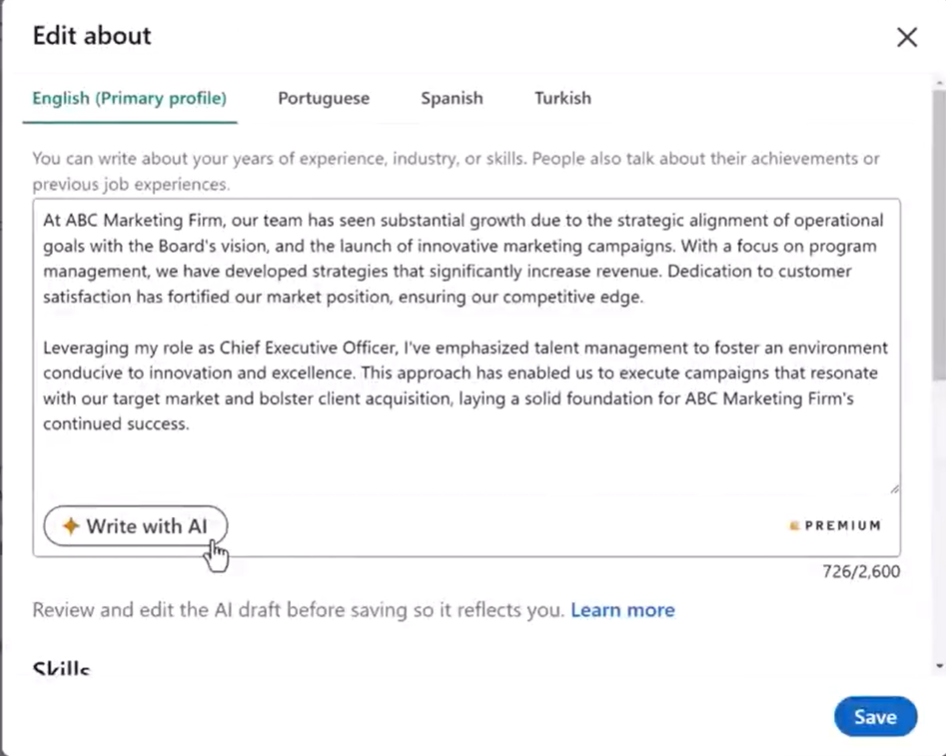Click the Skills section heading
The height and width of the screenshot is (756, 946).
pos(60,668)
